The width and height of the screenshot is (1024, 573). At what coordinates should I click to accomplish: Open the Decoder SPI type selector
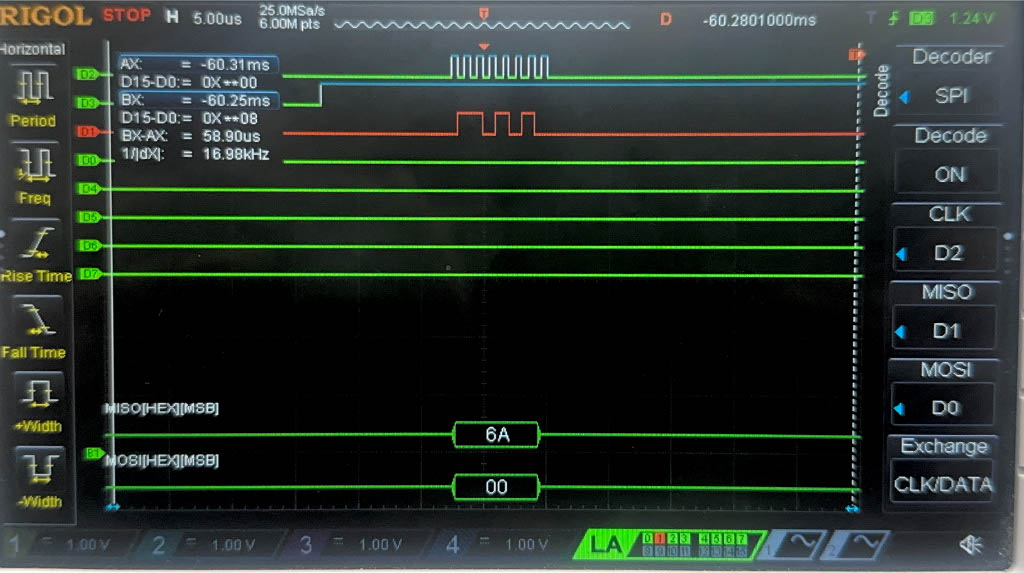click(x=949, y=96)
